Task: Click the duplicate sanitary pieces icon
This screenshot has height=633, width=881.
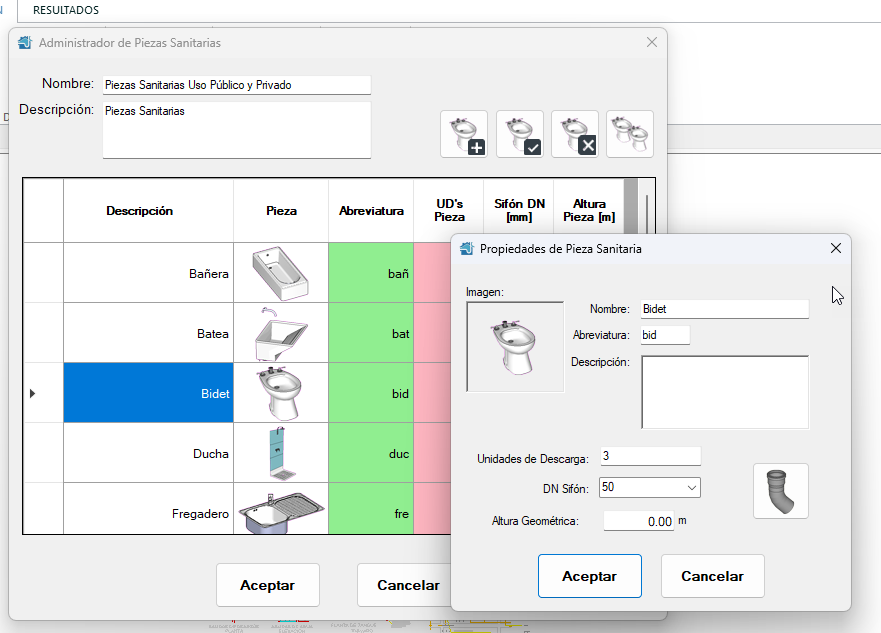Action: [x=630, y=134]
